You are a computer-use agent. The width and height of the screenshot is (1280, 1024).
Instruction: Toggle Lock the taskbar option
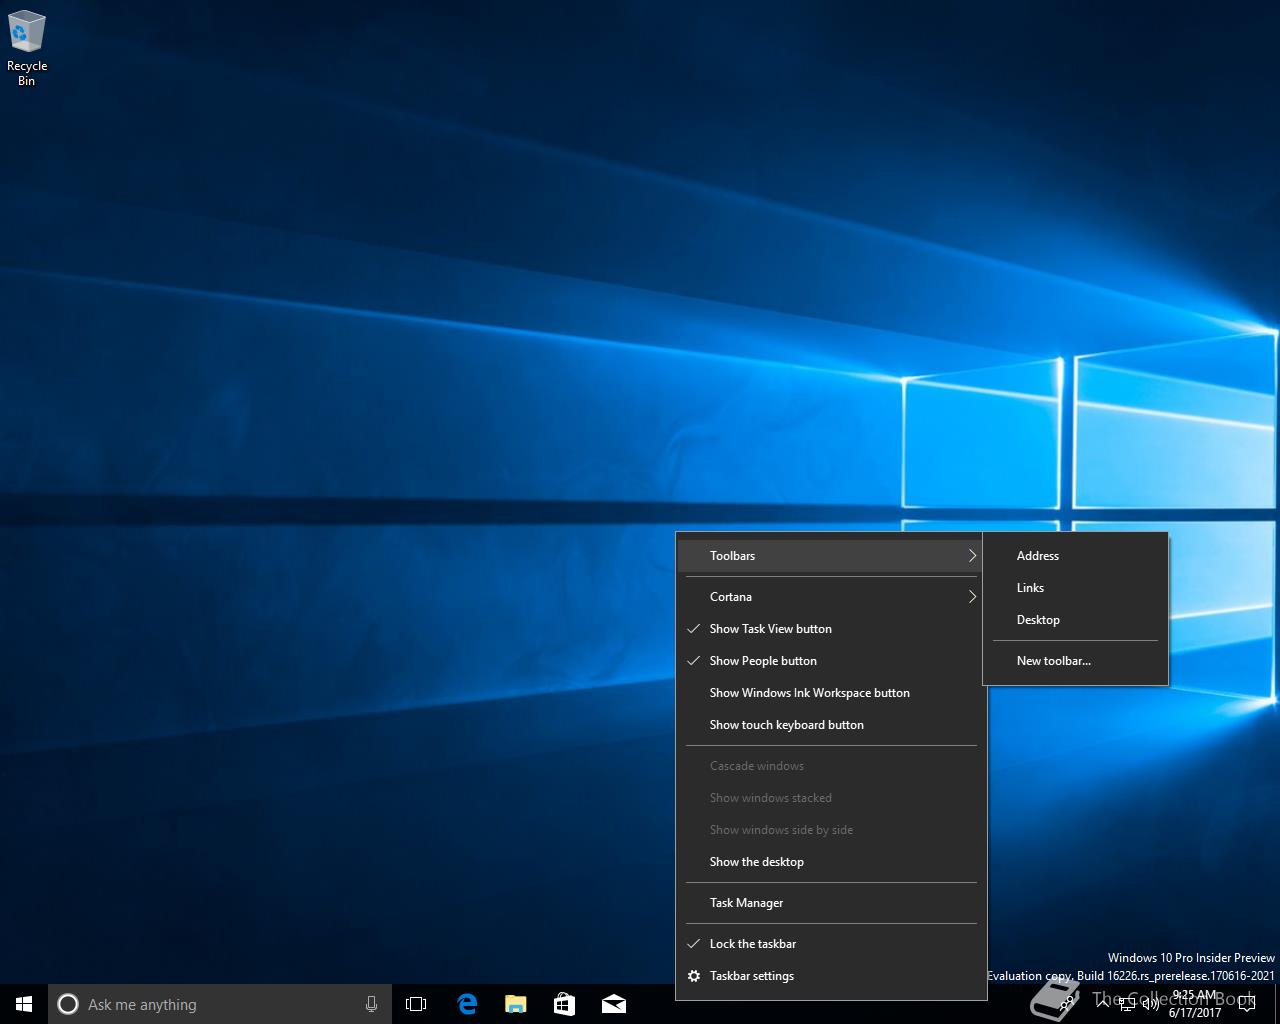coord(753,944)
